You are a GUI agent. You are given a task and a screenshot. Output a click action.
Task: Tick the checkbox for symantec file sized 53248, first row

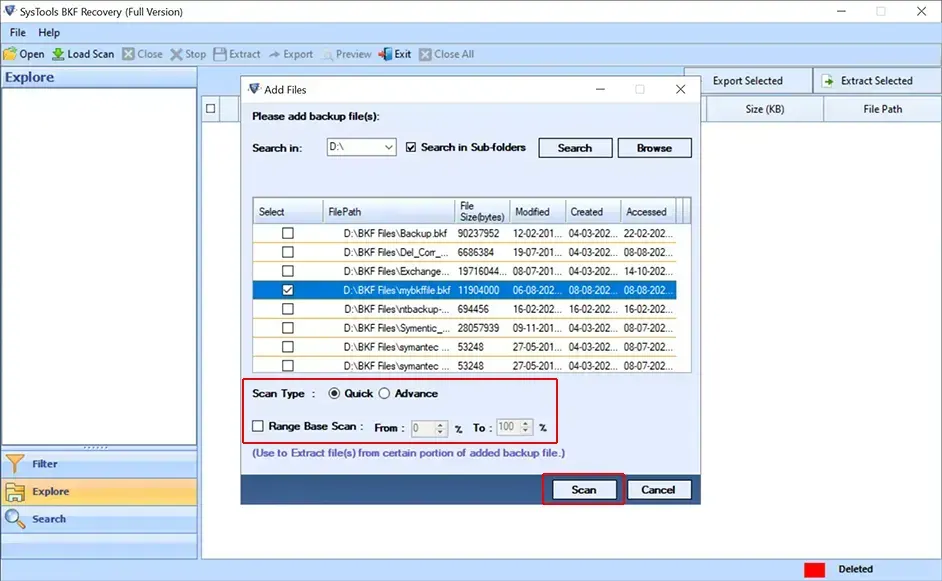pos(288,347)
